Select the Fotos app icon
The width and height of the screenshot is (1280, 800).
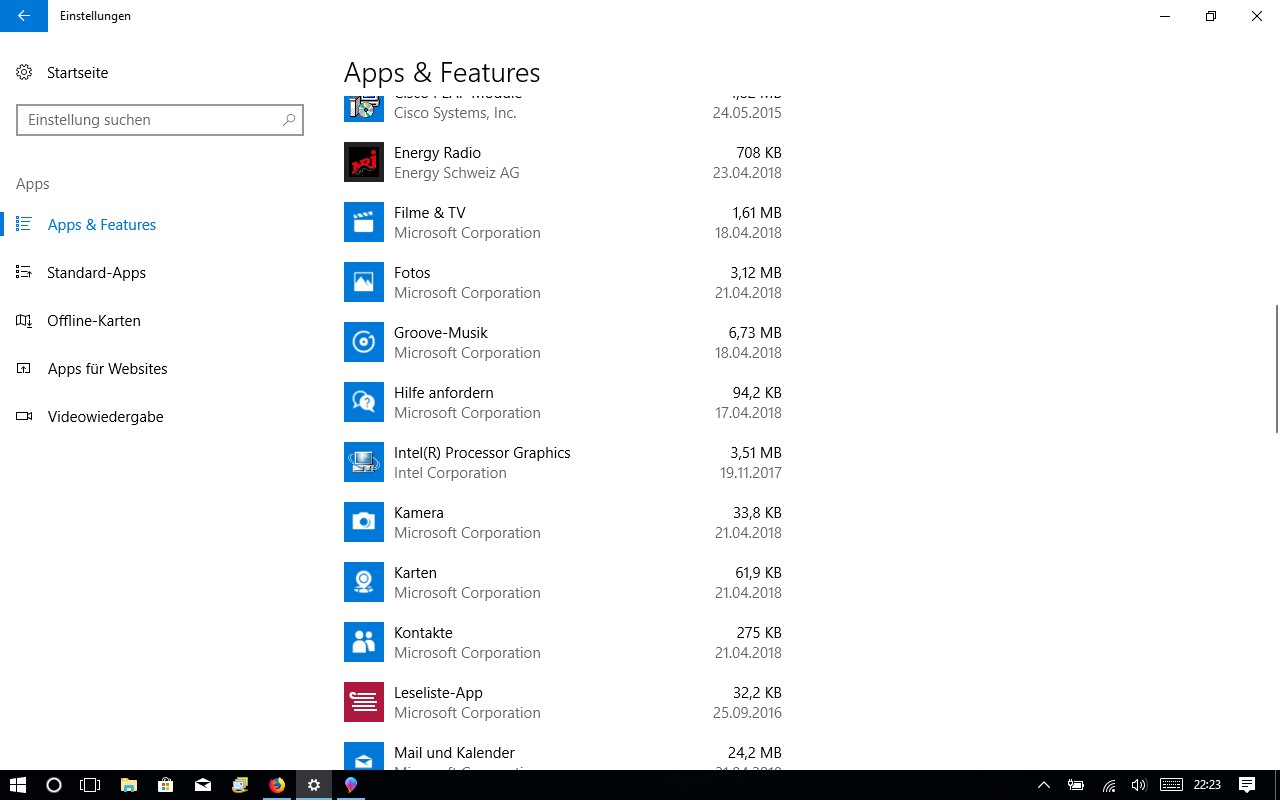tap(364, 282)
